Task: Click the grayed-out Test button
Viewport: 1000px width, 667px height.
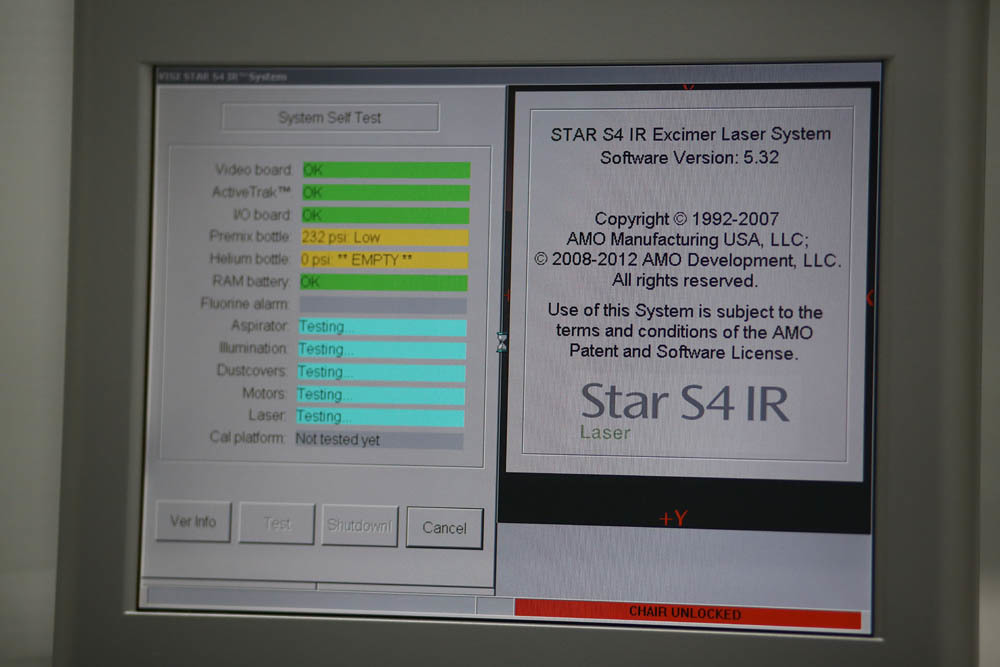Action: (x=277, y=524)
